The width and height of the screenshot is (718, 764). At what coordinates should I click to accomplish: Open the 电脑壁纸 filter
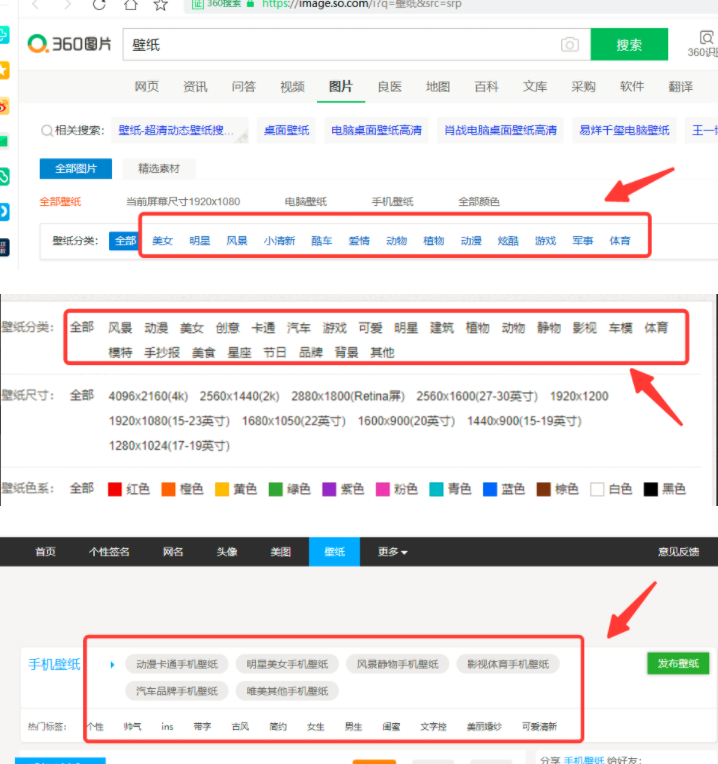(305, 202)
